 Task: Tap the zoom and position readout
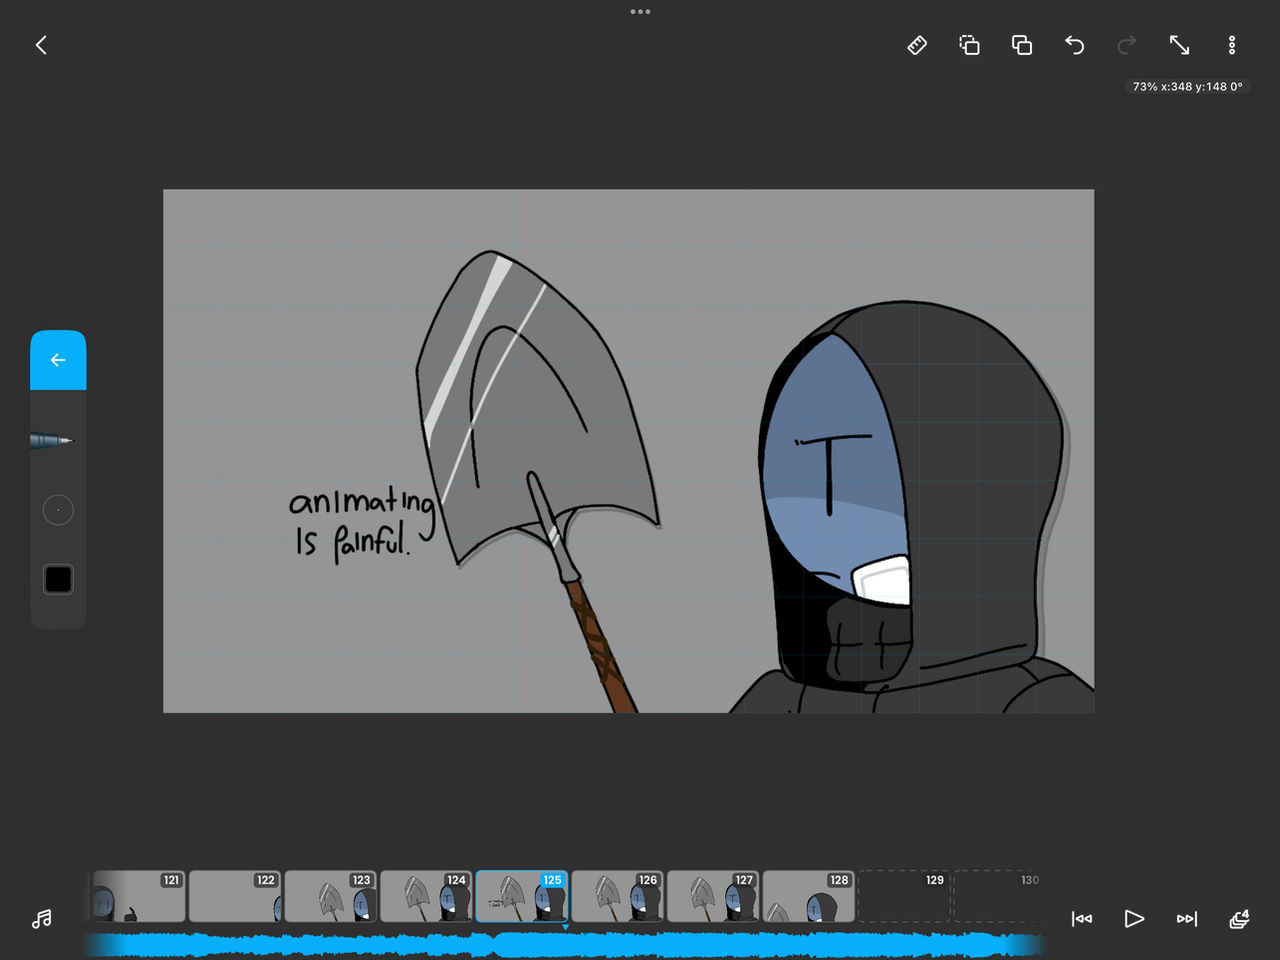pos(1187,87)
